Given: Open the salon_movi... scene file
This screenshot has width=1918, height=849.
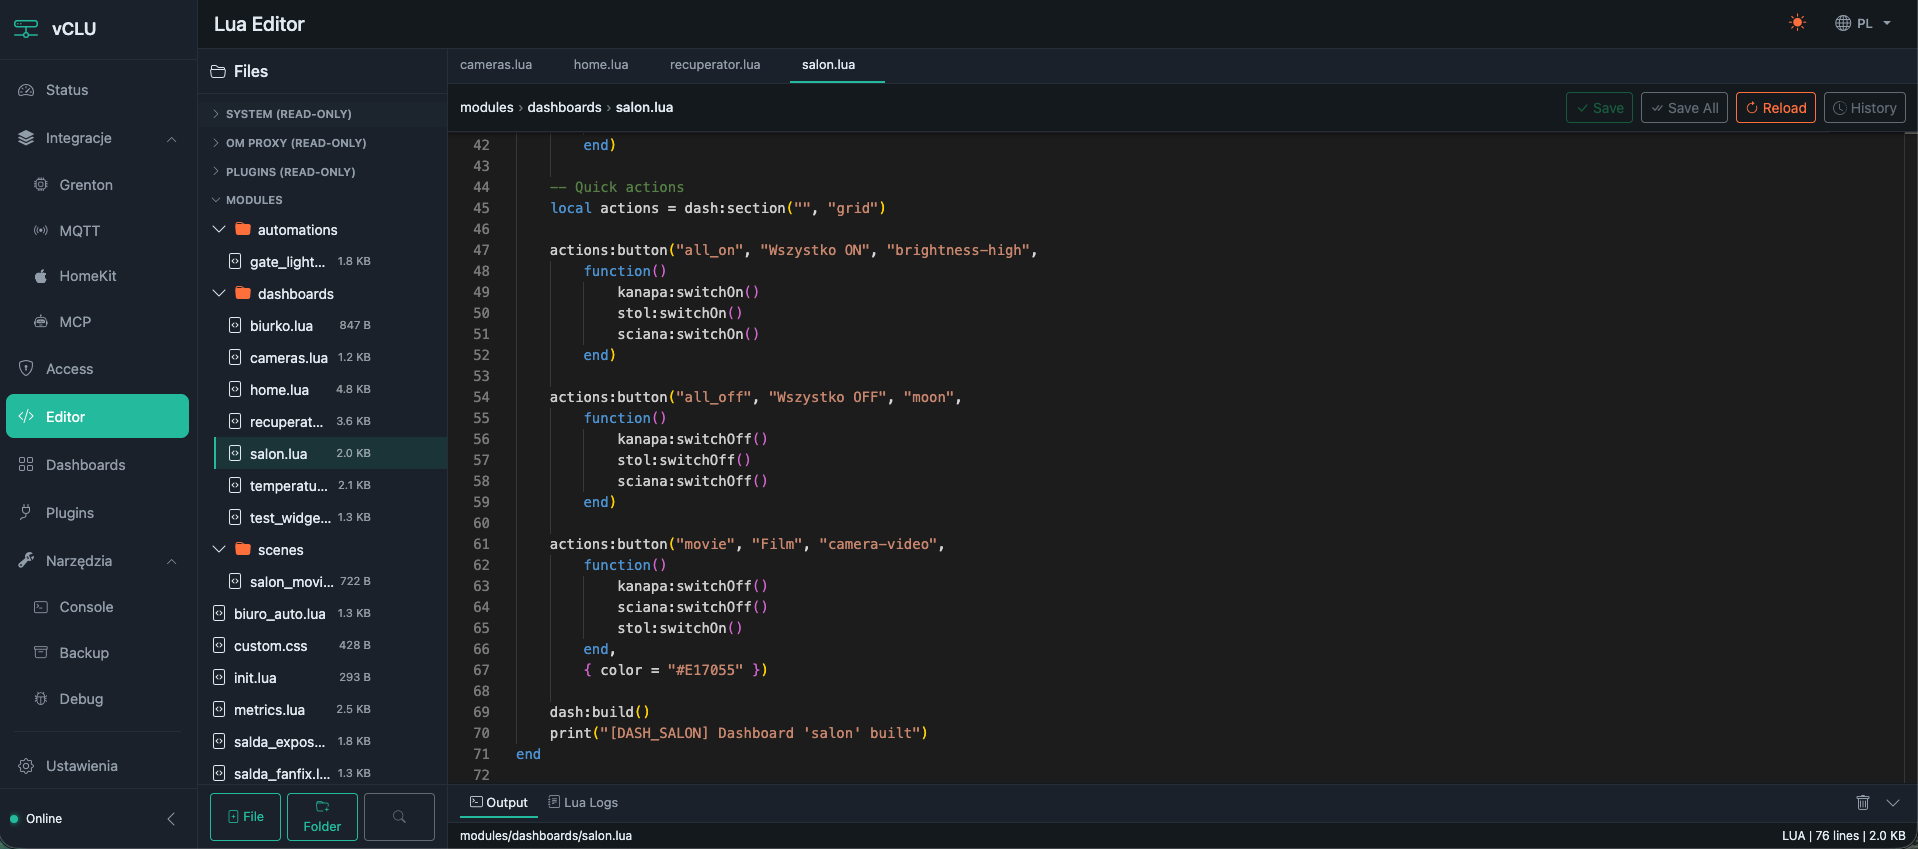Looking at the screenshot, I should 330,582.
